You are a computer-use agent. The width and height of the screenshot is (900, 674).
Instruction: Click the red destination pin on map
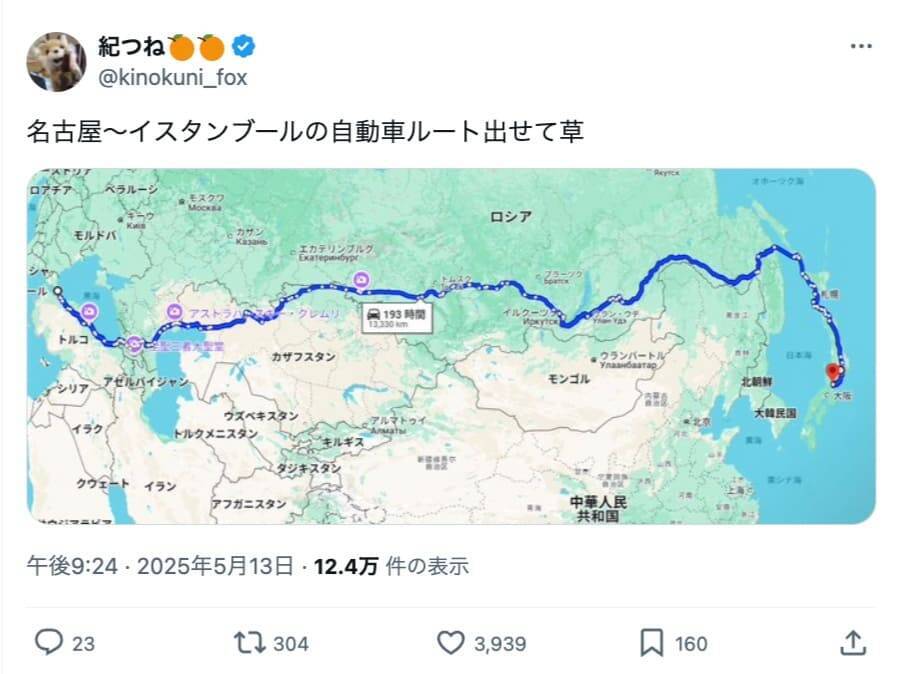pos(832,374)
